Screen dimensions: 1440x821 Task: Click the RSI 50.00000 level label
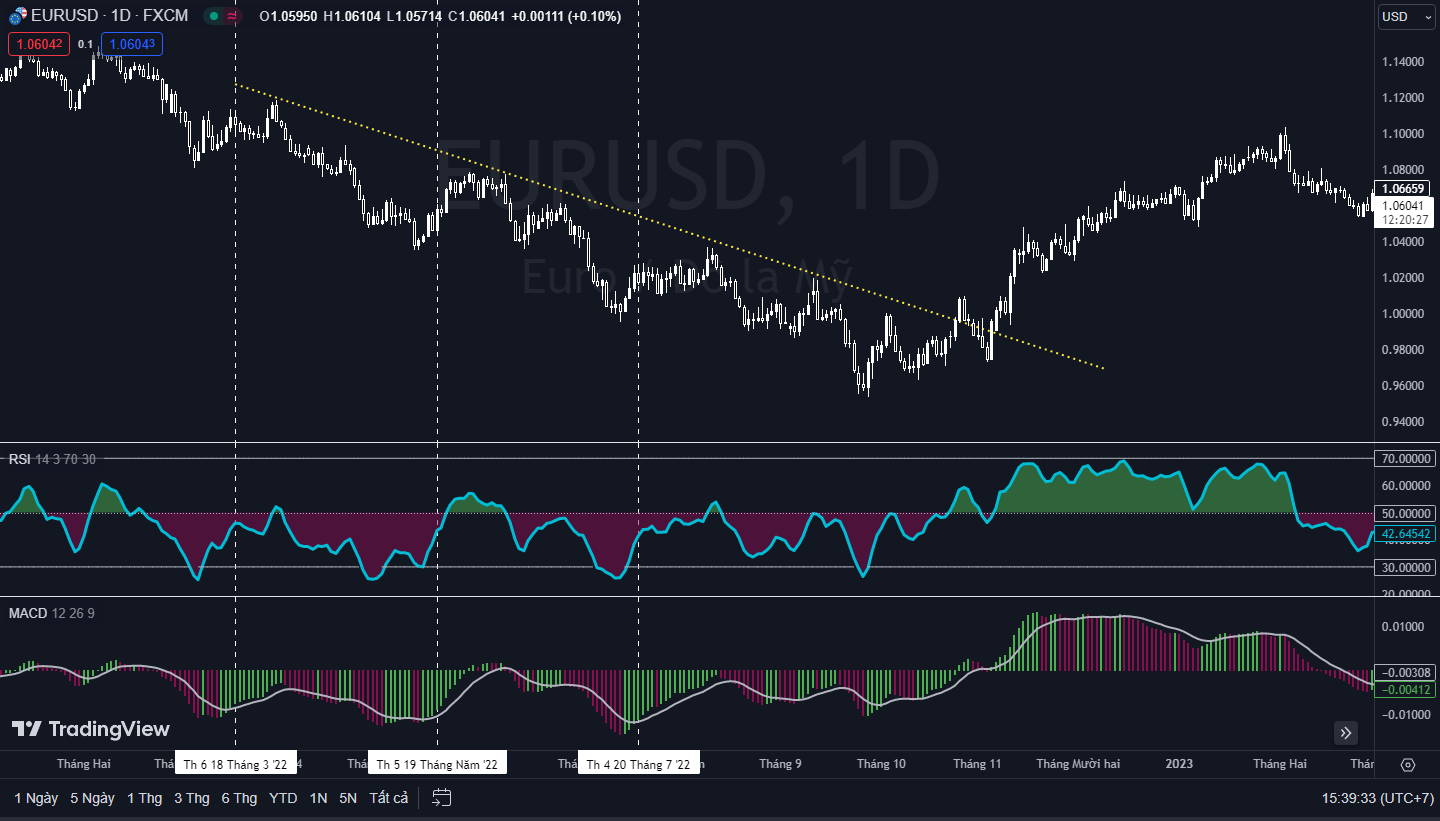click(x=1406, y=513)
